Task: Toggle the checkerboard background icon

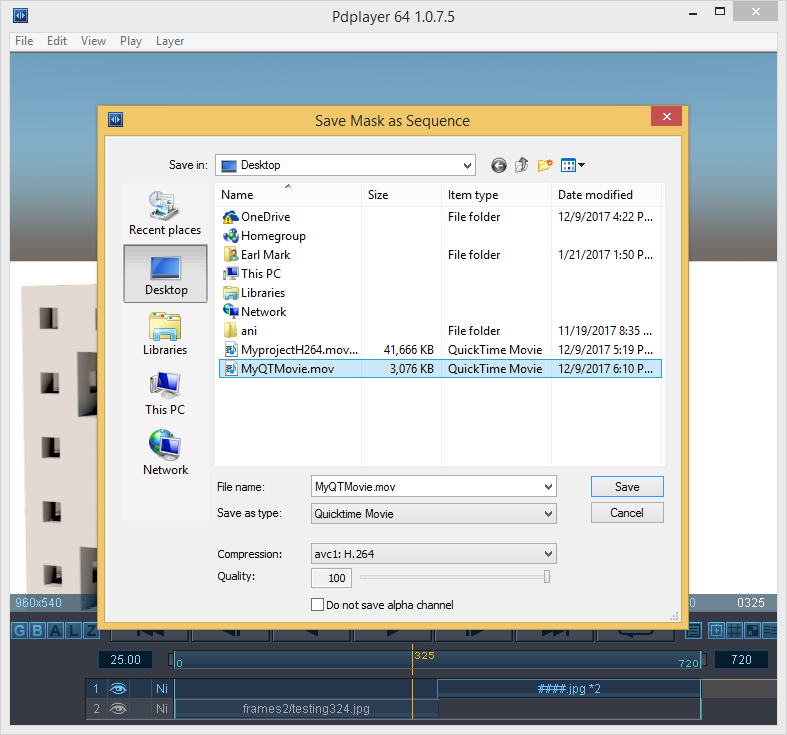Action: click(x=752, y=630)
